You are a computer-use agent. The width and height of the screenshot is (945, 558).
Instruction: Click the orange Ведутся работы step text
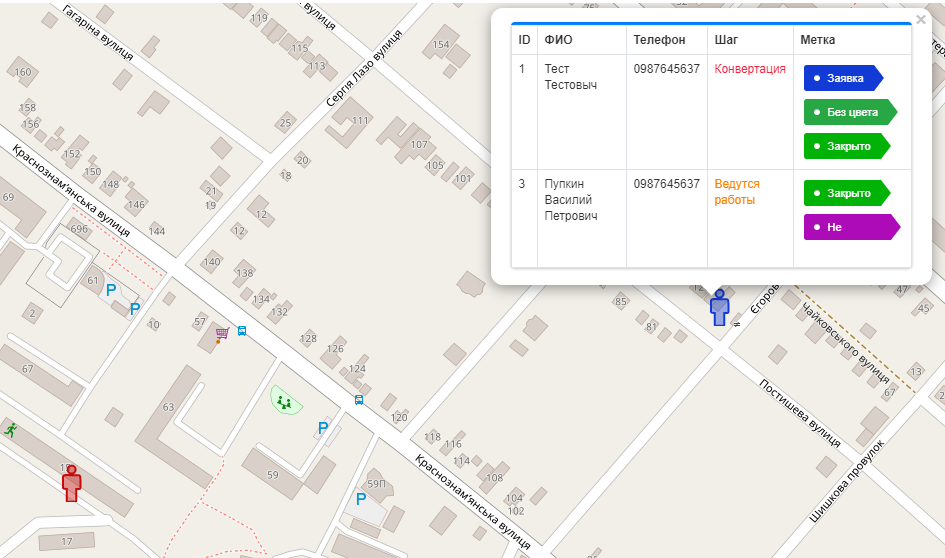pyautogui.click(x=736, y=192)
